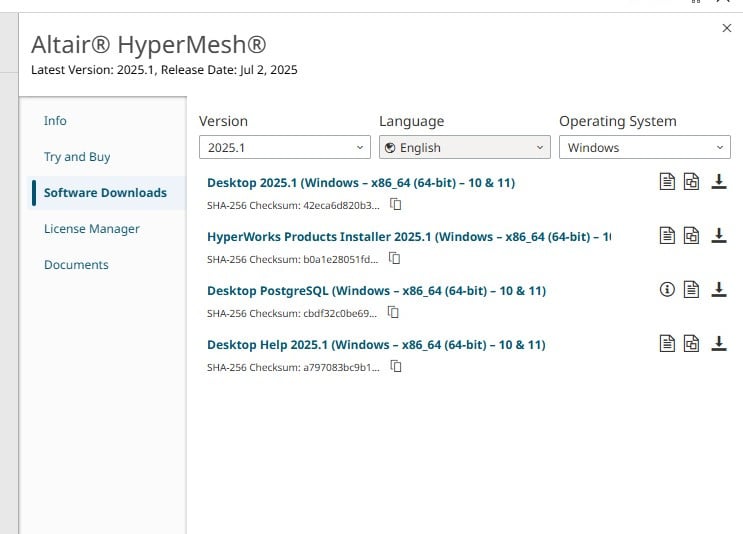
Task: Copy checksum for Desktop PostgreSQL
Action: [x=393, y=312]
